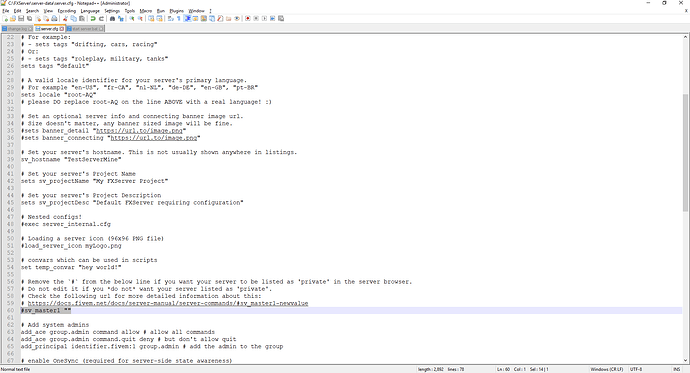Click Save Current Recorded Macro icon
This screenshot has height=373, width=690.
(x=282, y=18)
